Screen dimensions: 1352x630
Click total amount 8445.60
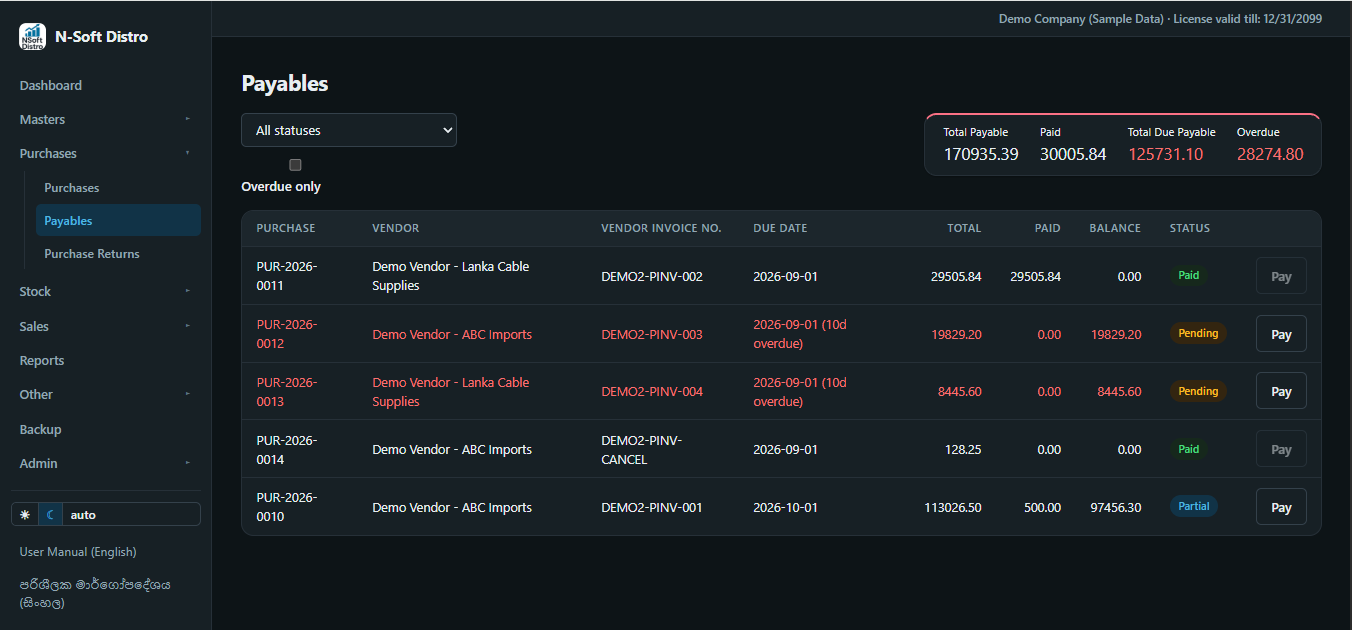pos(960,391)
